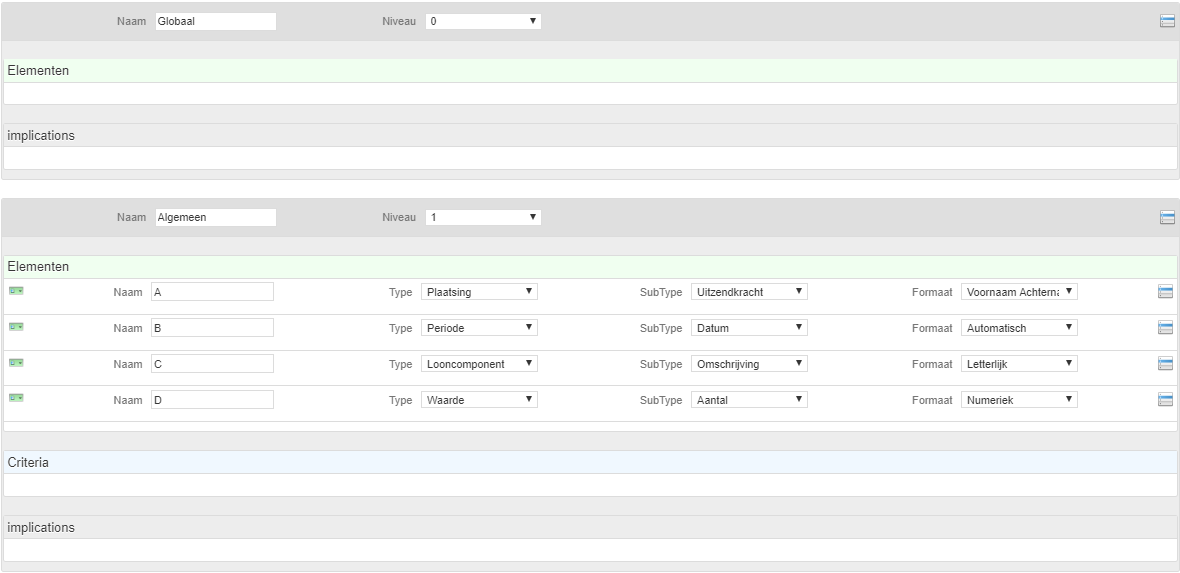Click the Elementen header in Globaal section

tap(590, 71)
